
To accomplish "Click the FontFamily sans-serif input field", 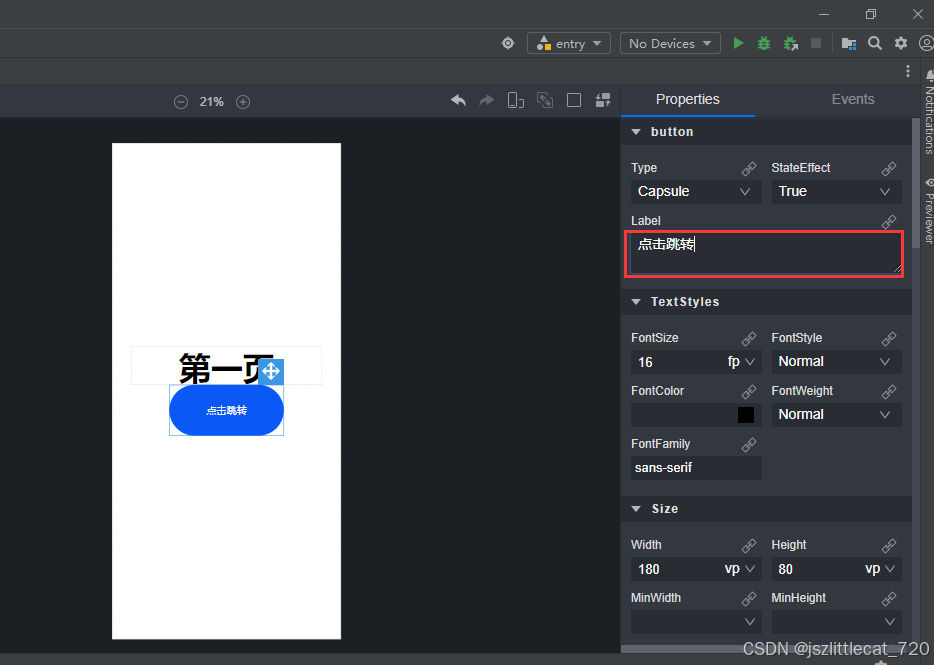I will (x=695, y=468).
